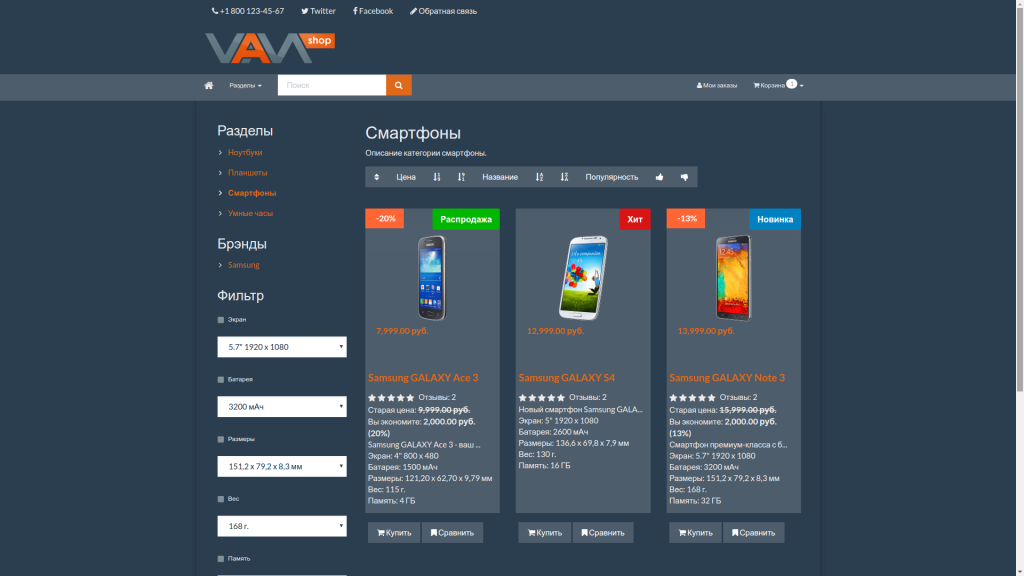
Task: Click the Поиск search input field
Action: coord(332,85)
